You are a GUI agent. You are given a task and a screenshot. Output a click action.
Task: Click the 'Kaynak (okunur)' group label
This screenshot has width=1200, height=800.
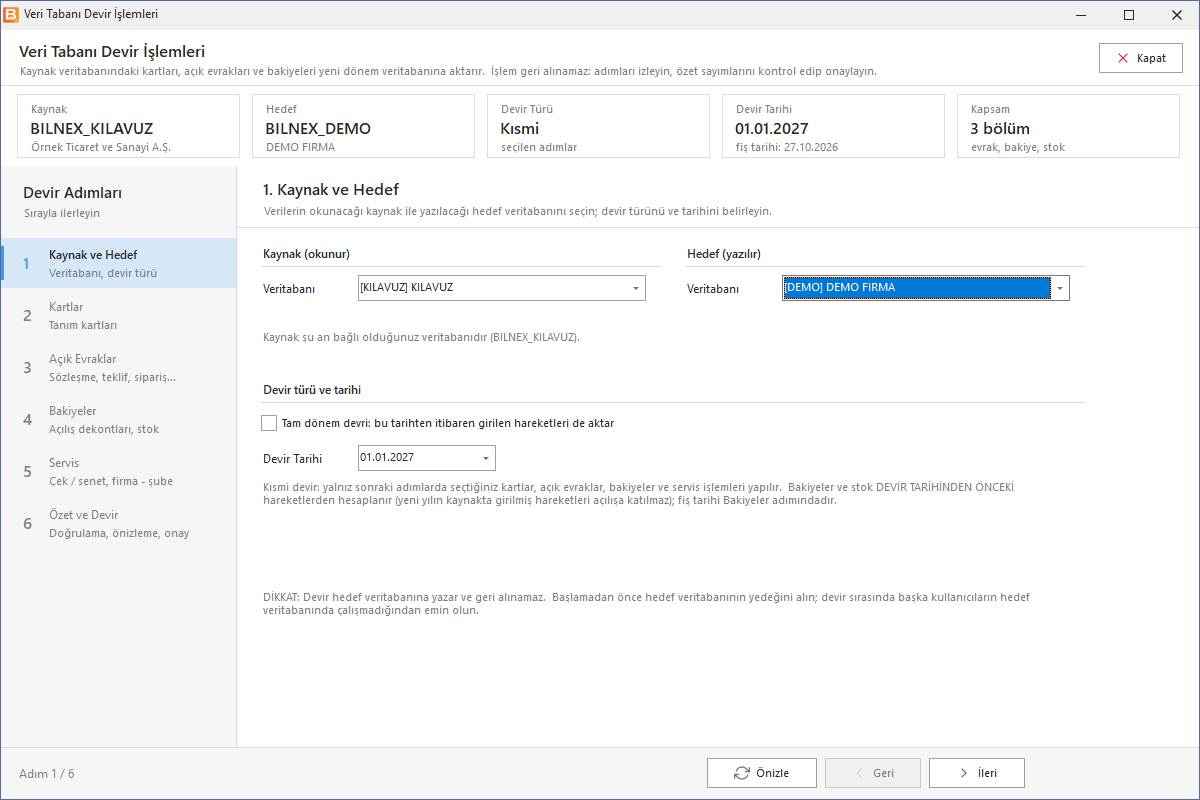coord(306,254)
